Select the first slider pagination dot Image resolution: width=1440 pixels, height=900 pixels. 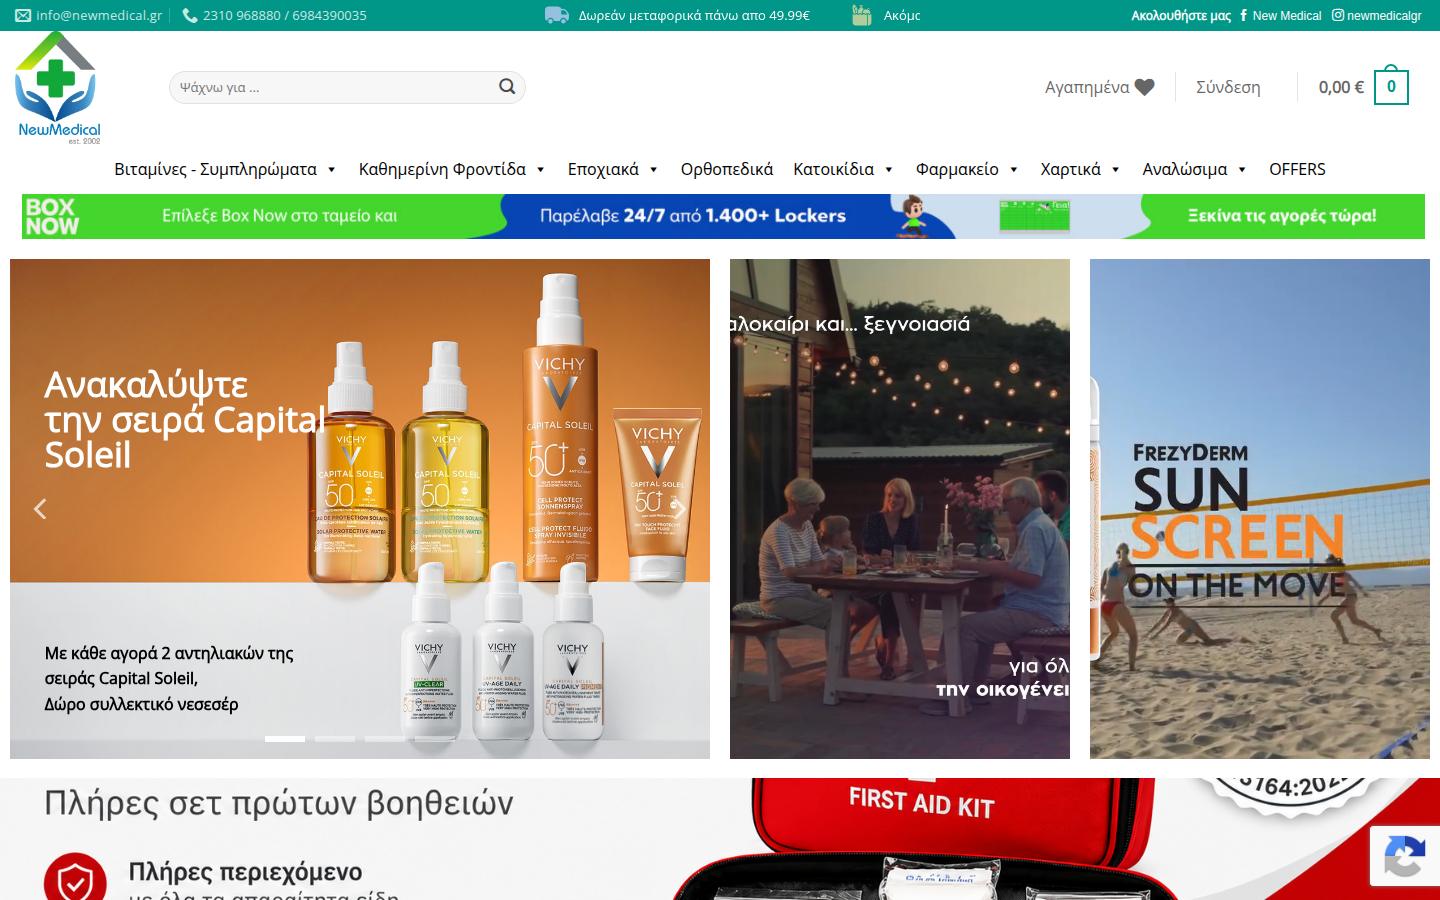pyautogui.click(x=285, y=739)
